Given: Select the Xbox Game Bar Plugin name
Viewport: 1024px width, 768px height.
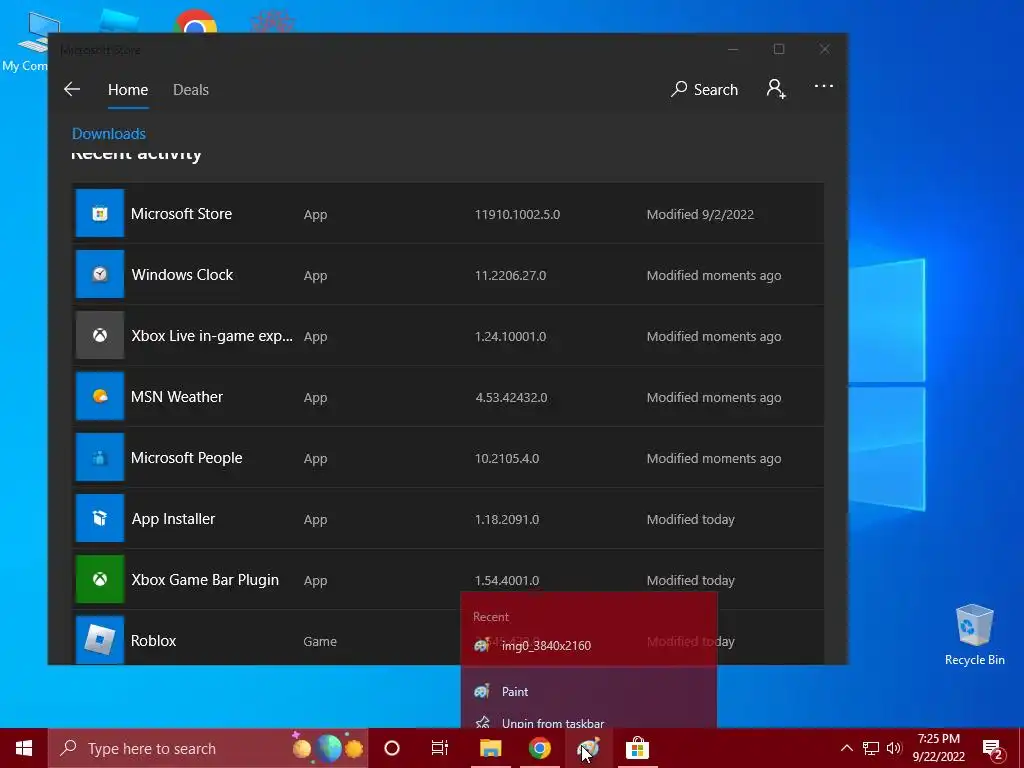Looking at the screenshot, I should click(205, 580).
